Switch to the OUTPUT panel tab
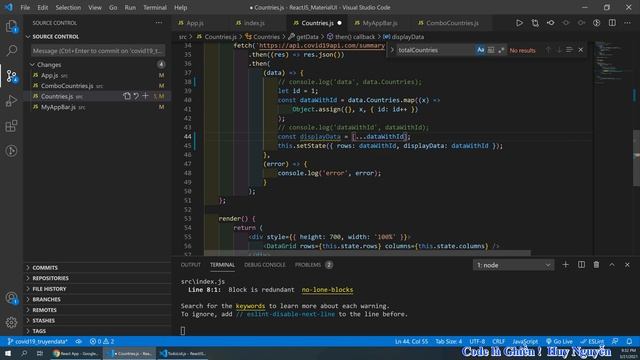Viewport: 640px width, 360px height. pyautogui.click(x=191, y=265)
